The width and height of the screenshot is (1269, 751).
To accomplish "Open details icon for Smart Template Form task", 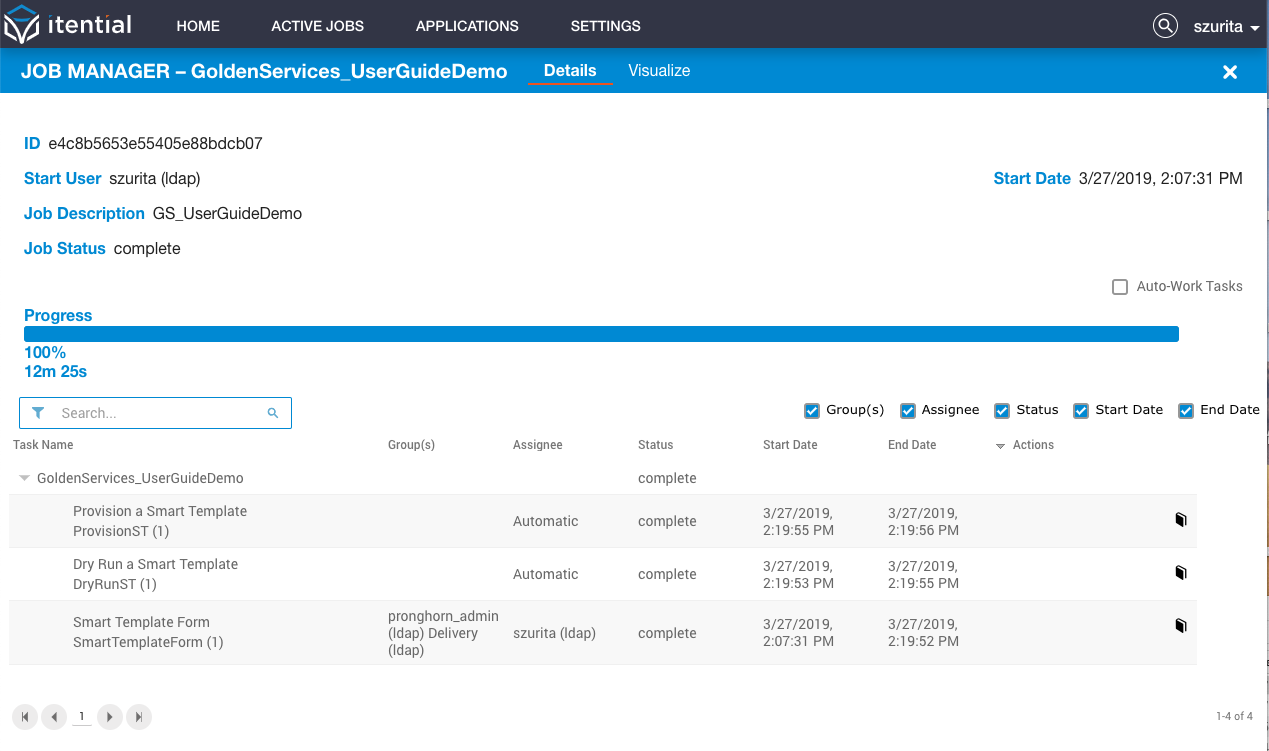I will (x=1180, y=626).
